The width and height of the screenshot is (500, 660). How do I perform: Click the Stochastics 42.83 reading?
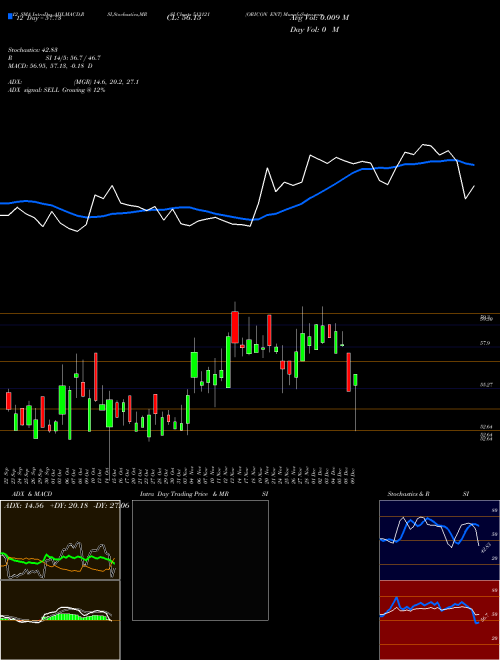pyautogui.click(x=32, y=50)
